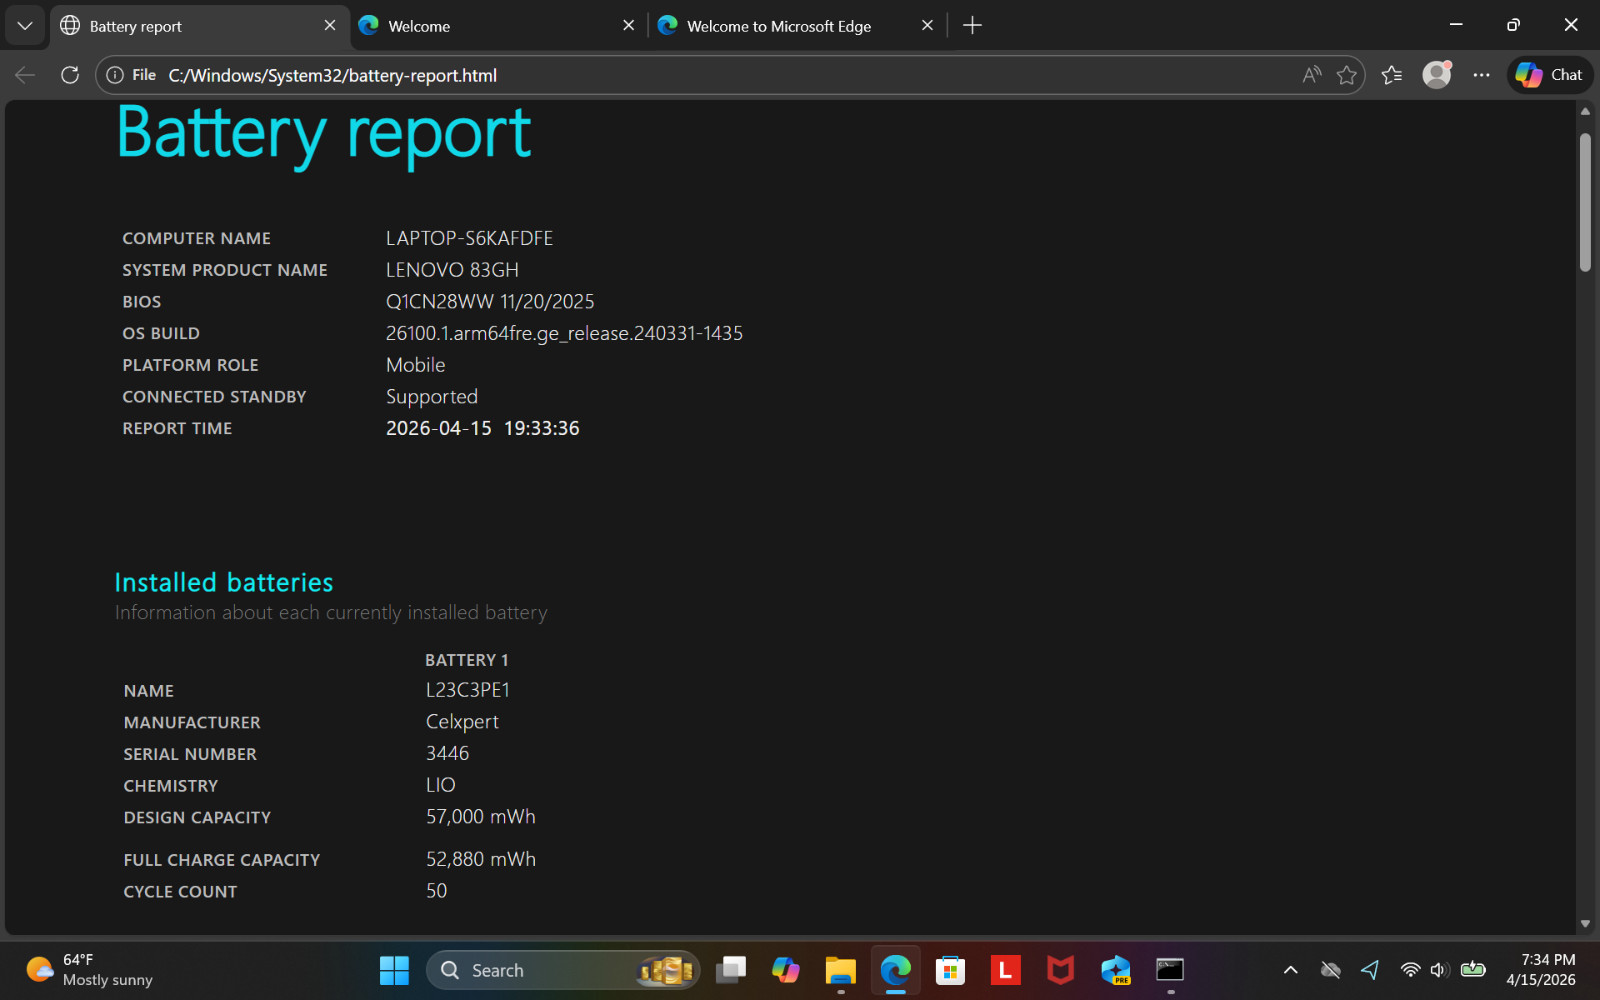Click the connected standby value 'Supported'
The height and width of the screenshot is (1000, 1600).
(x=432, y=398)
